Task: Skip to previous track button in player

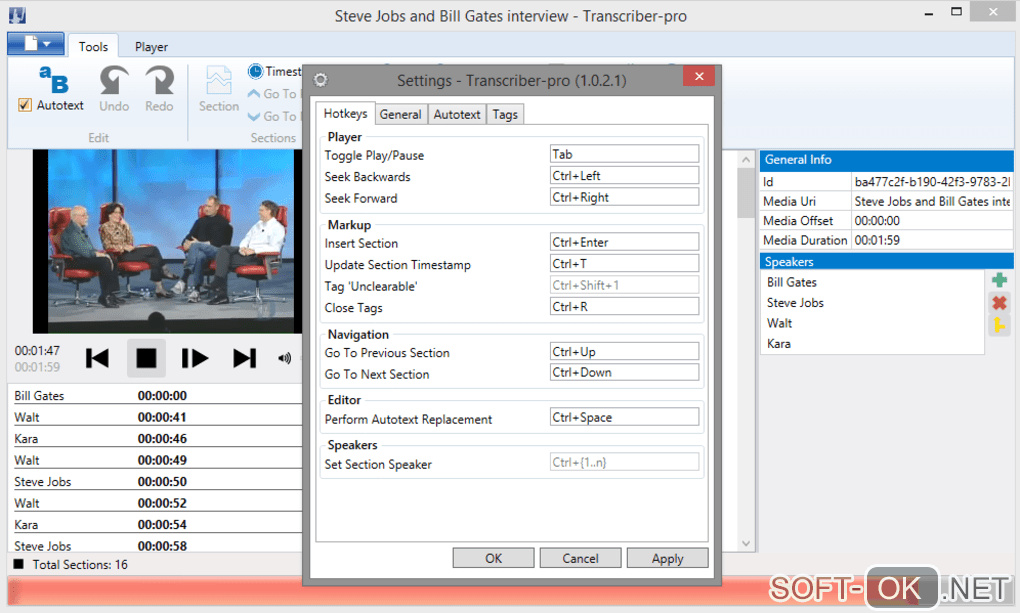Action: tap(98, 358)
